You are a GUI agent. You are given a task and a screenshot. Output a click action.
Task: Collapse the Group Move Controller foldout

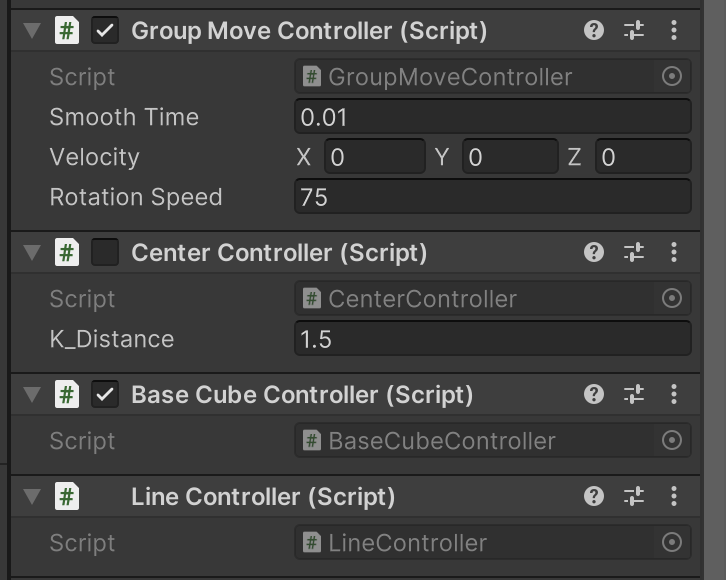point(32,31)
